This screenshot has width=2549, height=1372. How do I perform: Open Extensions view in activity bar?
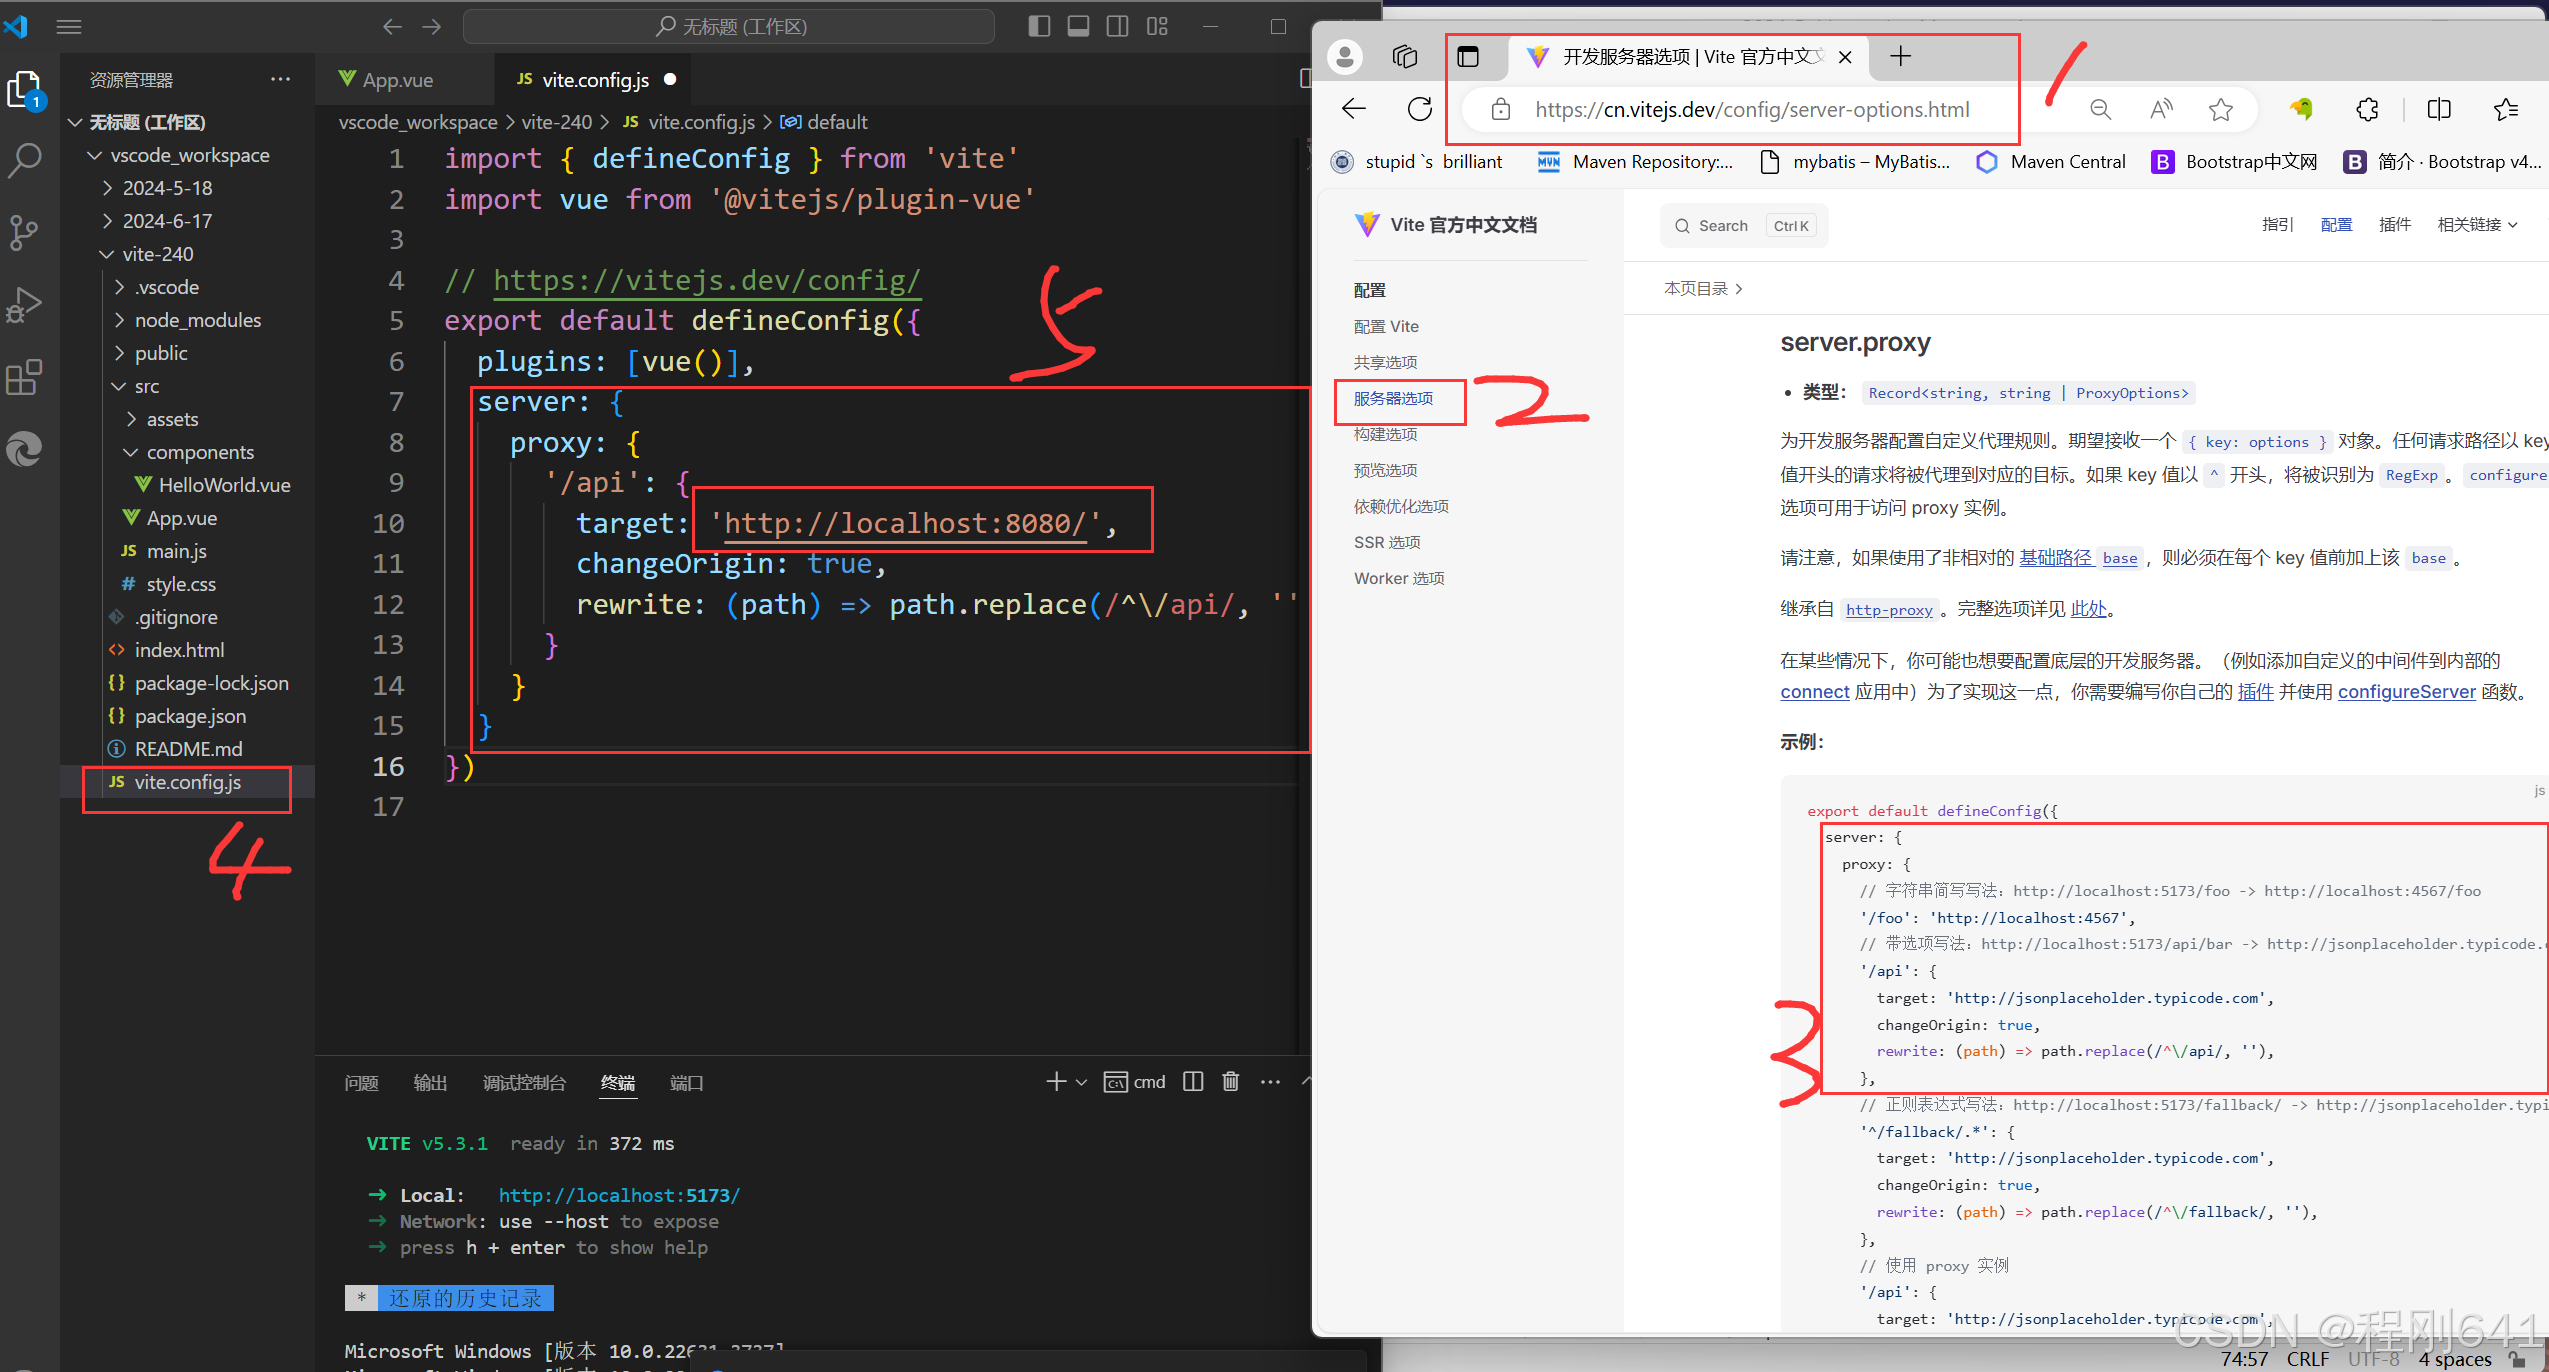click(x=24, y=378)
